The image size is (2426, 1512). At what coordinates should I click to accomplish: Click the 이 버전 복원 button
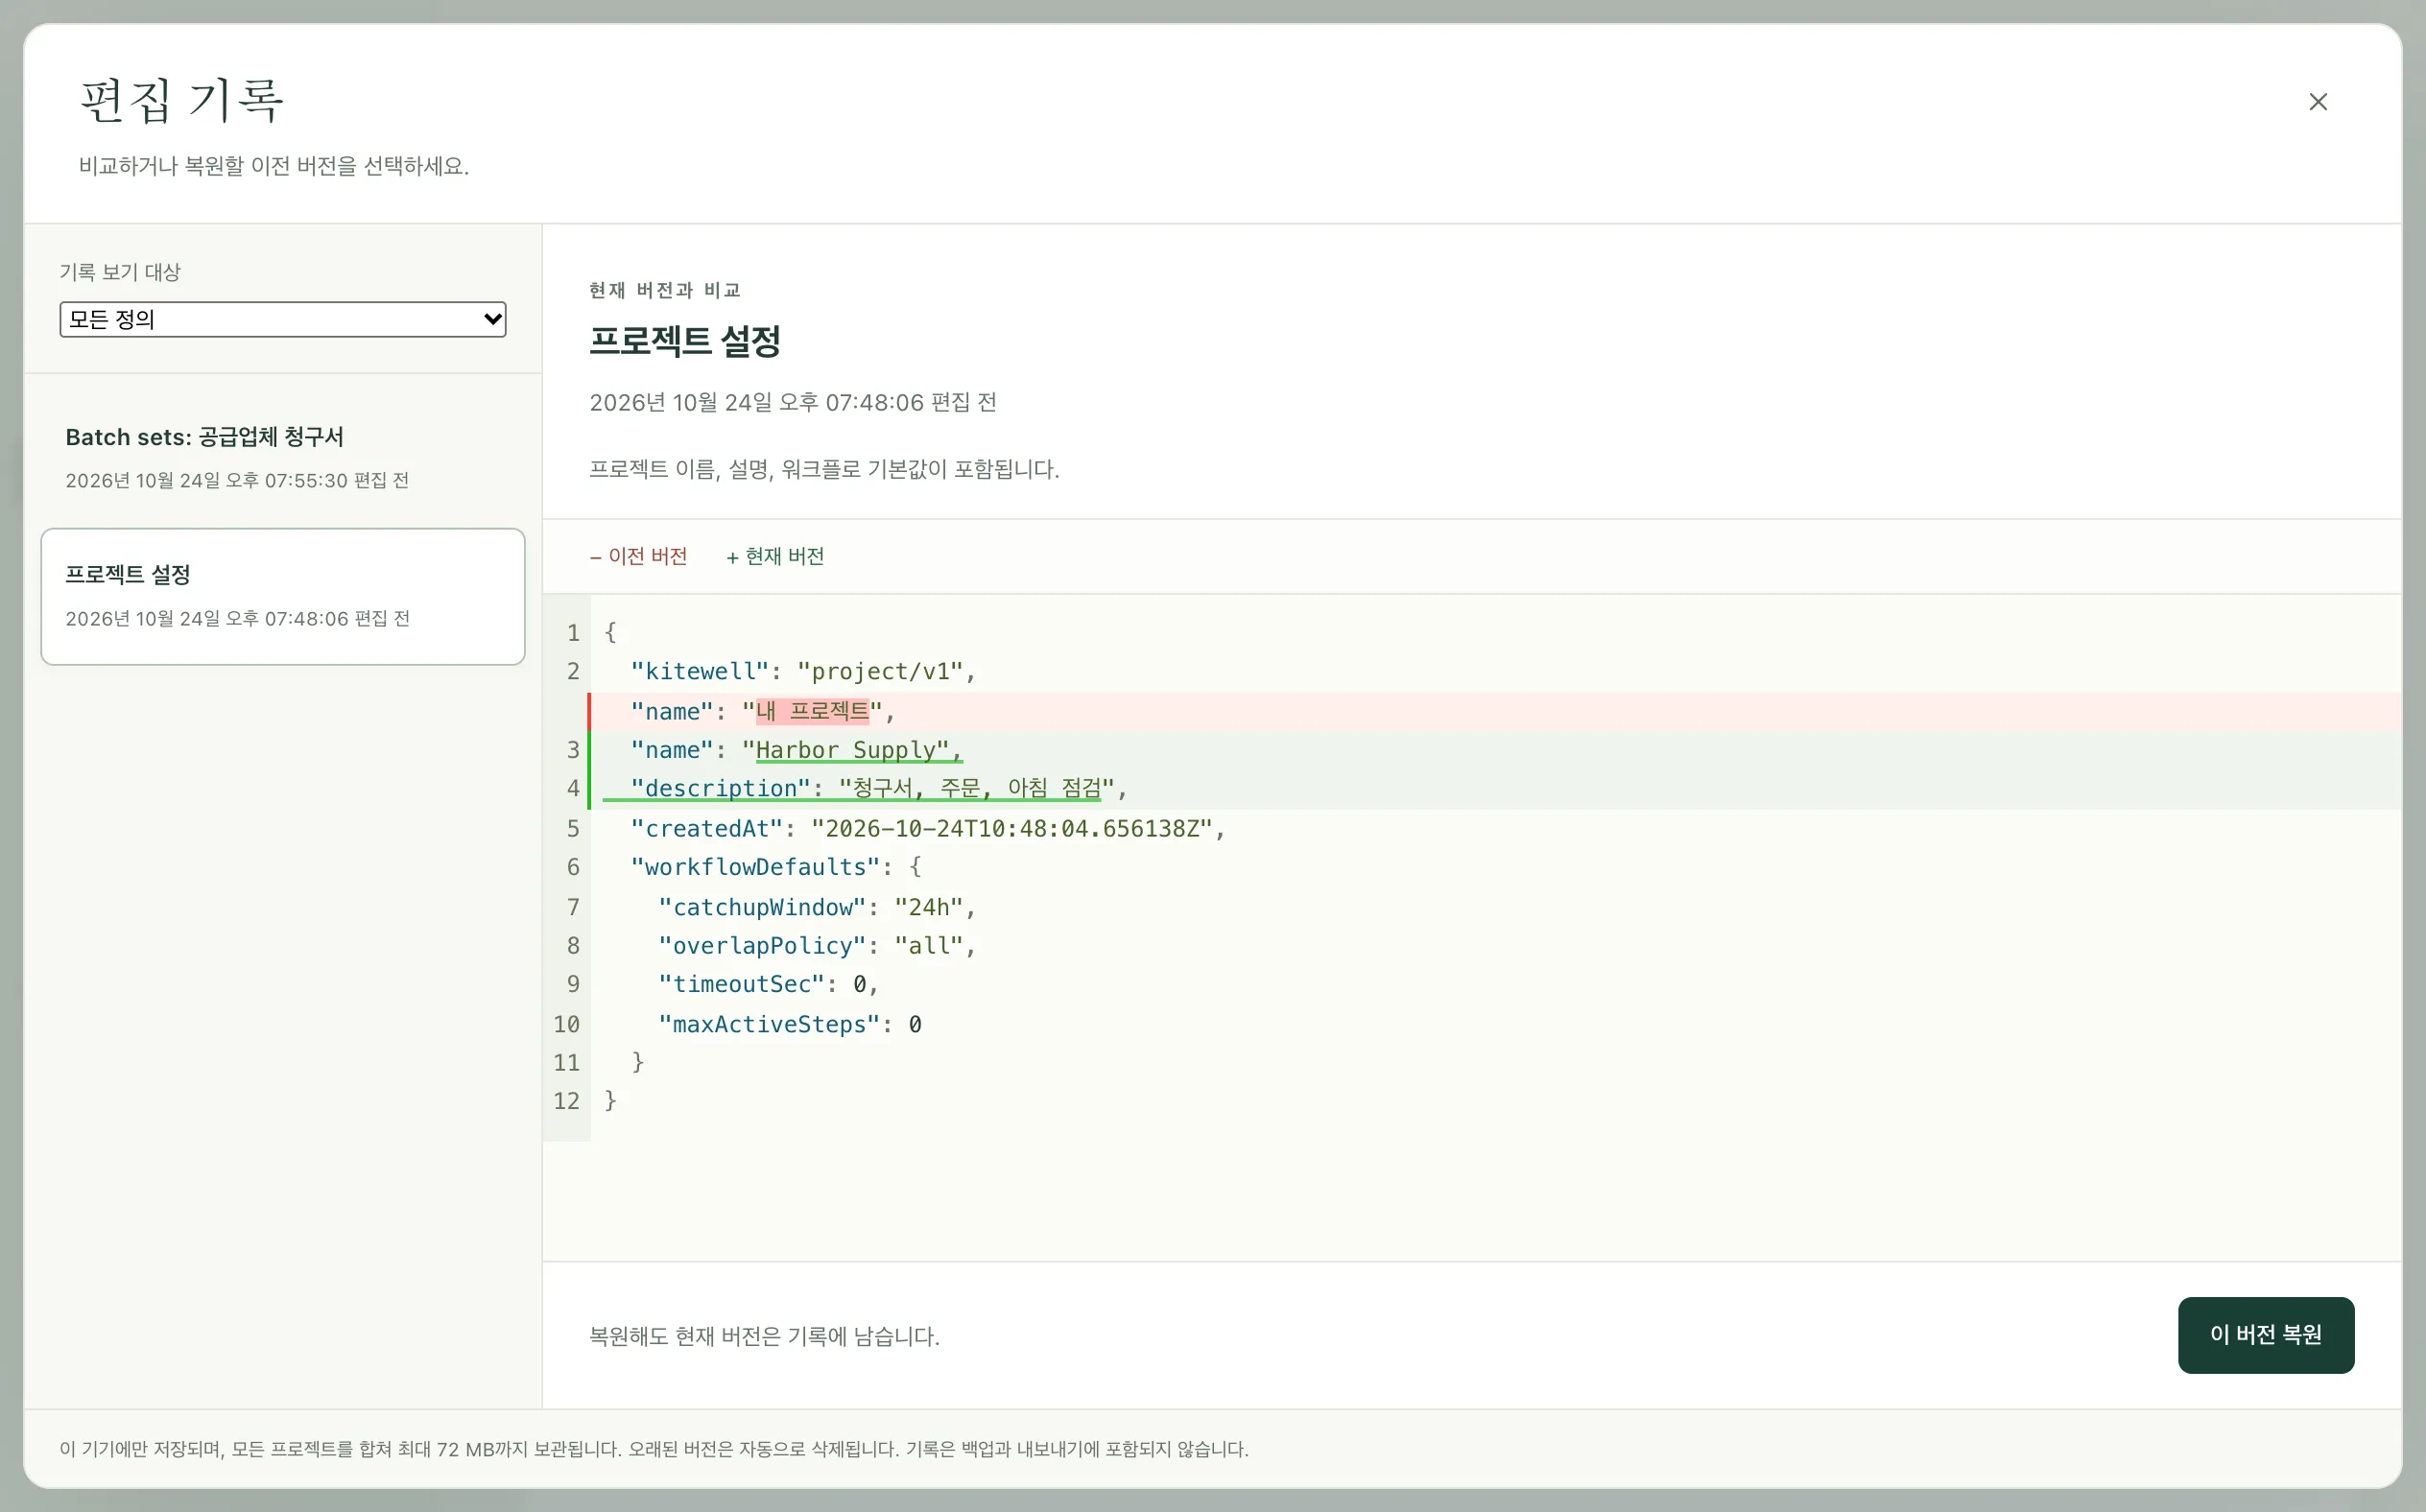pos(2265,1334)
